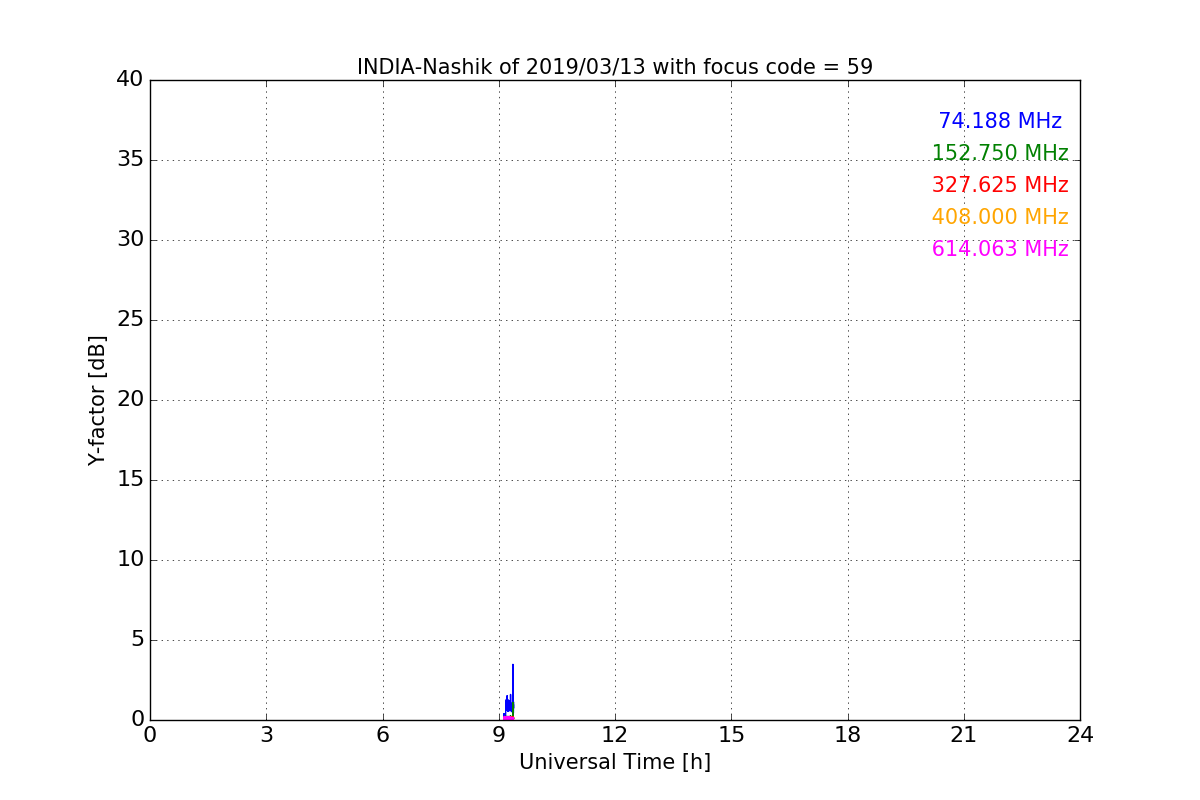Click y-axis tick label 20

click(130, 399)
